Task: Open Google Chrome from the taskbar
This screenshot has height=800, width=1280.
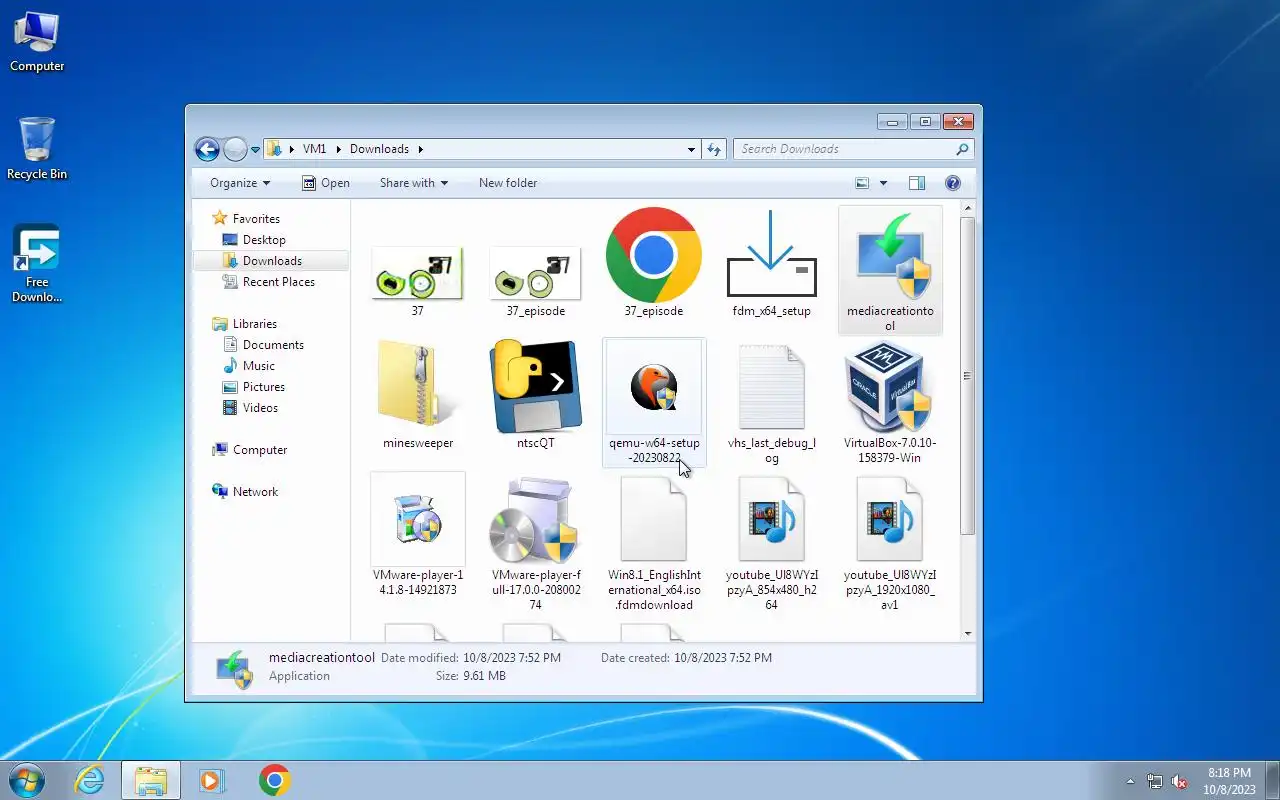Action: (x=274, y=780)
